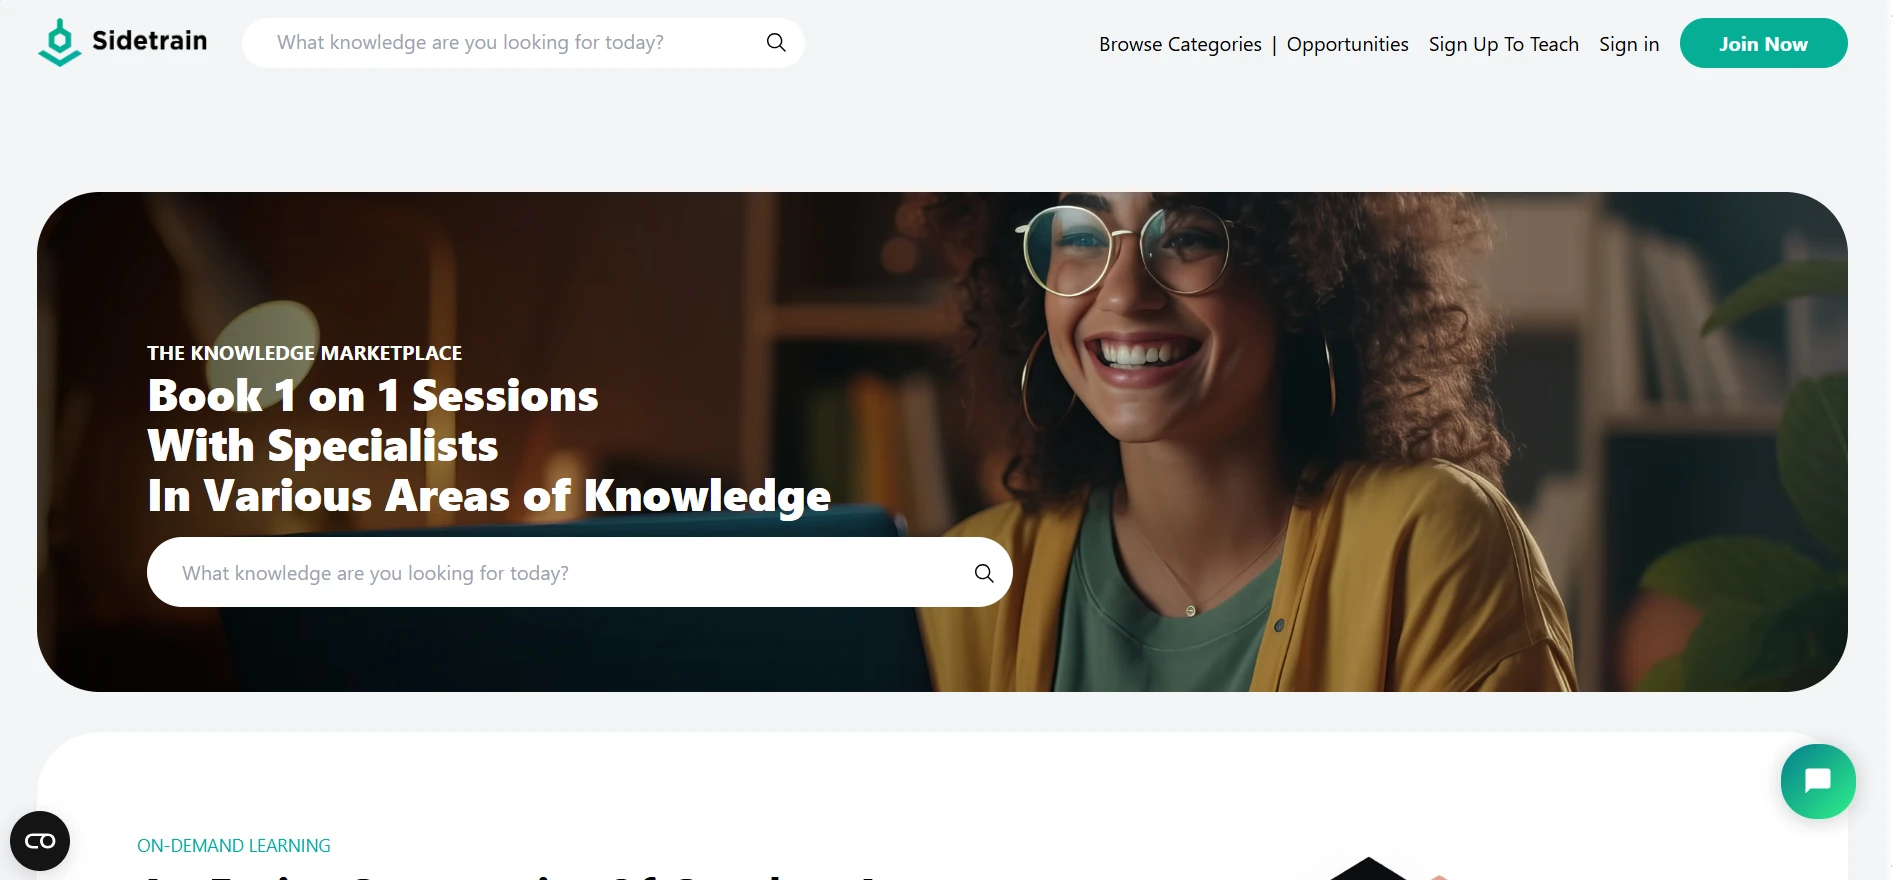Click the With Specialists headline line

pyautogui.click(x=323, y=446)
